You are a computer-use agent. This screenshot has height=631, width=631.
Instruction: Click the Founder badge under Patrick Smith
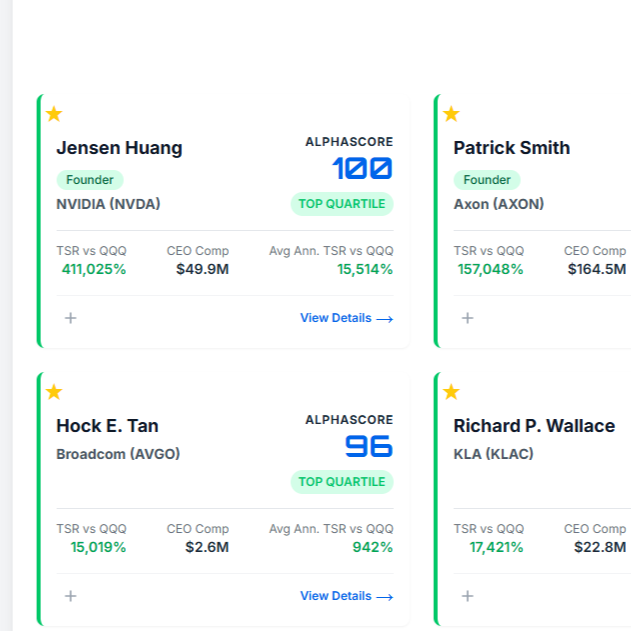(x=487, y=180)
